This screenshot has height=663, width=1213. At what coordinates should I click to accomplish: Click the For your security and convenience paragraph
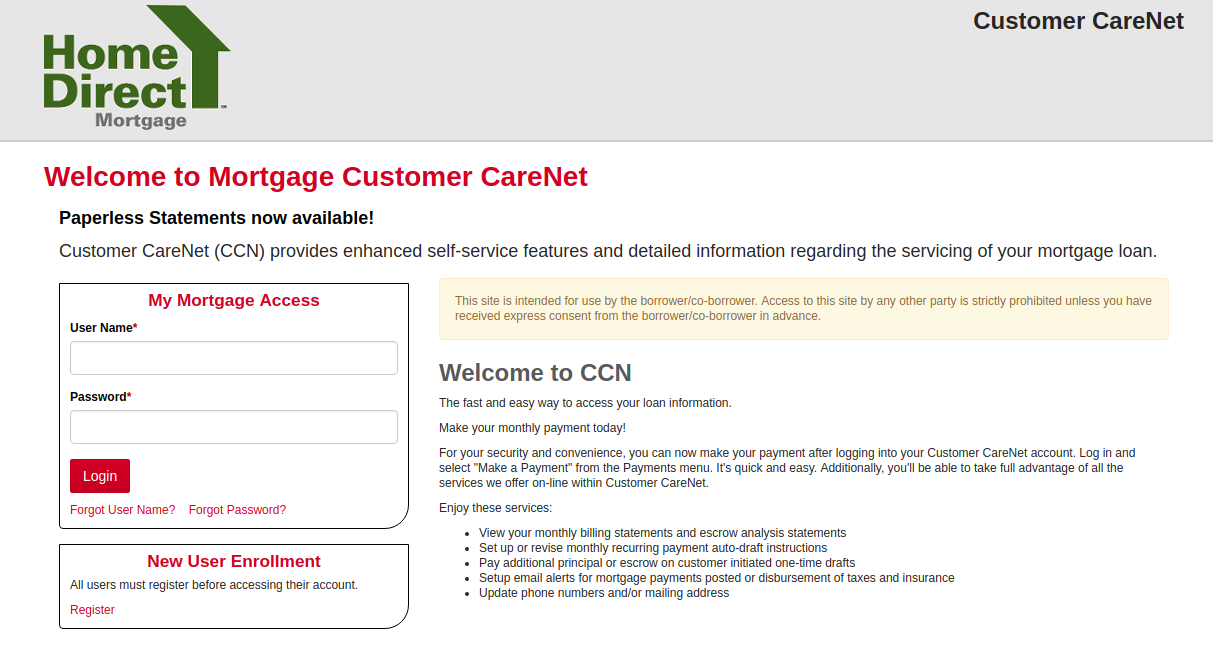point(787,468)
